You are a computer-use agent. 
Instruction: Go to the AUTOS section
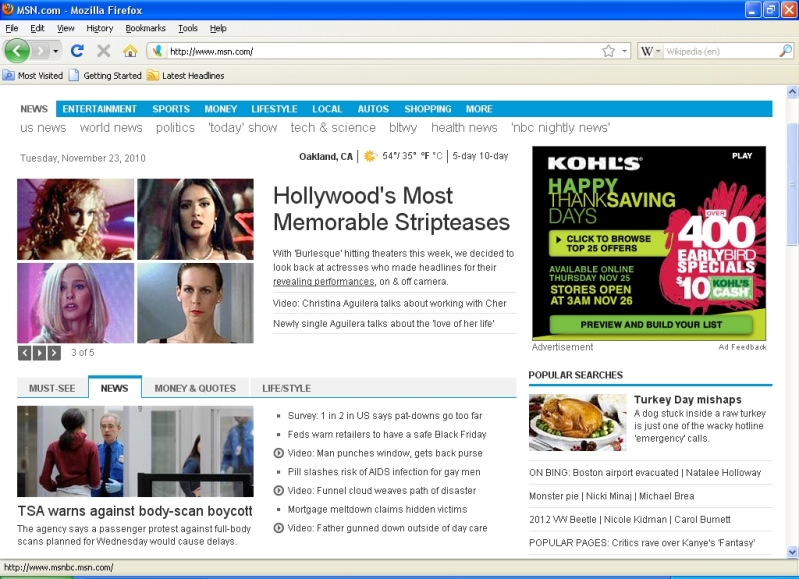point(373,109)
